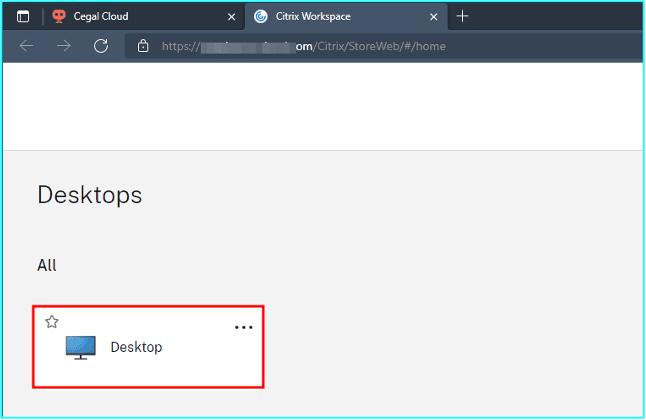This screenshot has height=420, width=646.
Task: Expand the Desktop tile three-dot menu
Action: (x=243, y=327)
